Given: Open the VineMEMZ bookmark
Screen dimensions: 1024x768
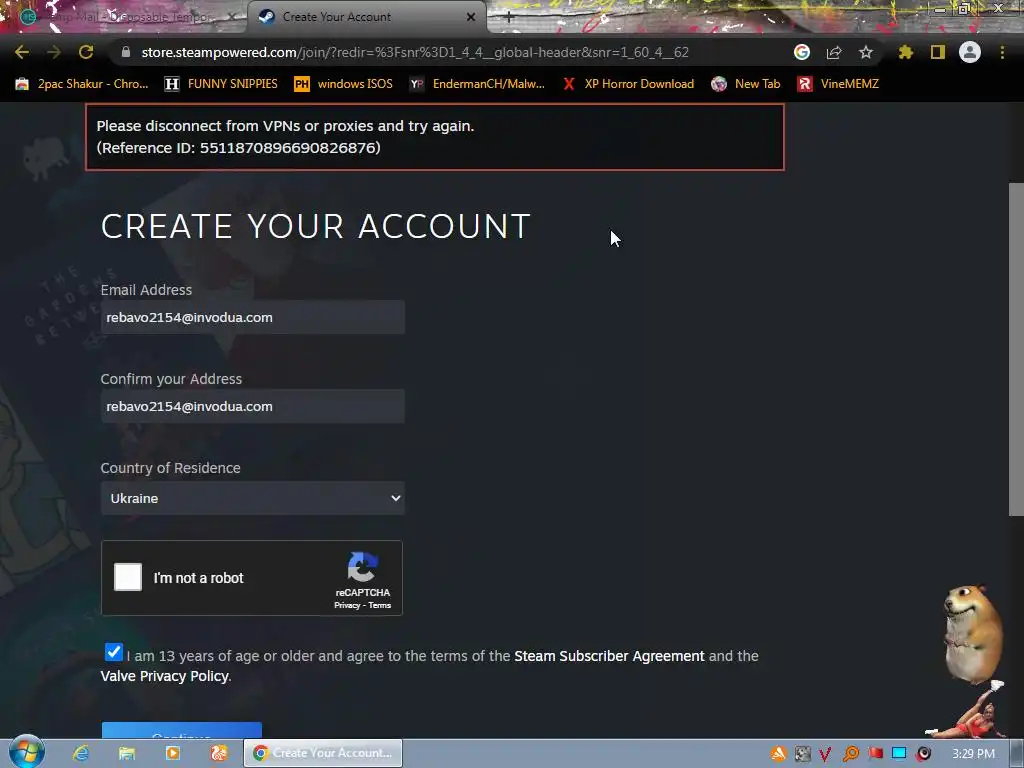Looking at the screenshot, I should [x=838, y=84].
